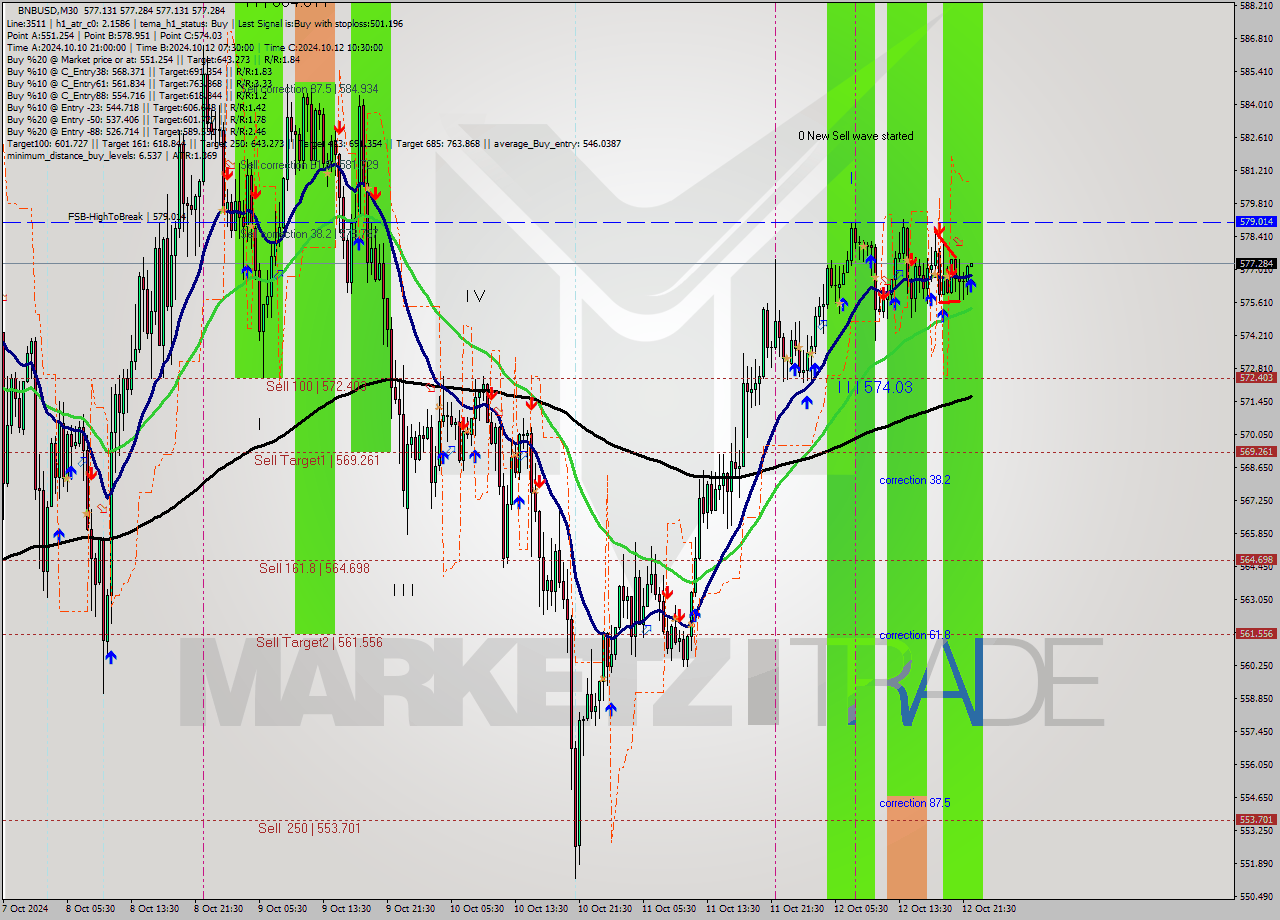This screenshot has width=1280, height=920.
Task: Click the 'I V' wave marker
Action: (x=475, y=295)
